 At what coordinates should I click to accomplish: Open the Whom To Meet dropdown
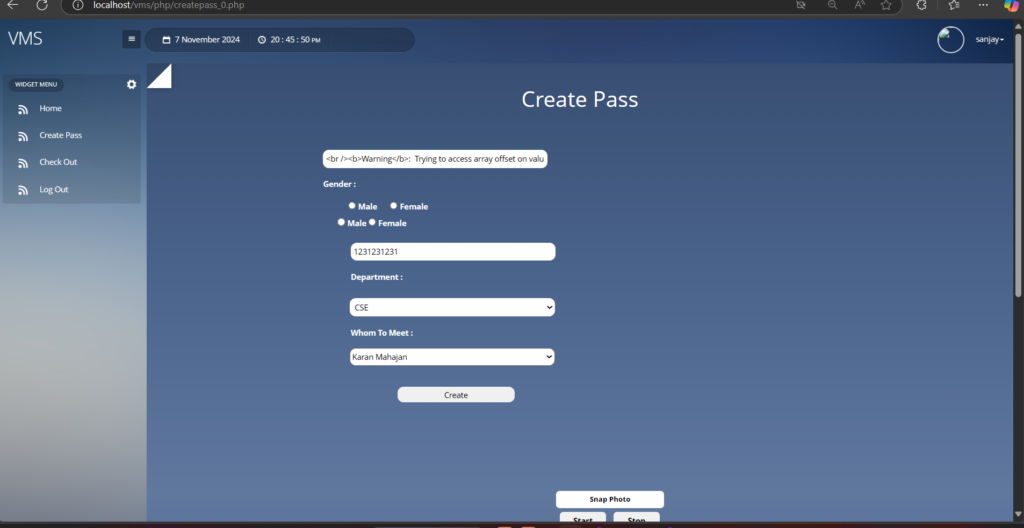tap(452, 357)
